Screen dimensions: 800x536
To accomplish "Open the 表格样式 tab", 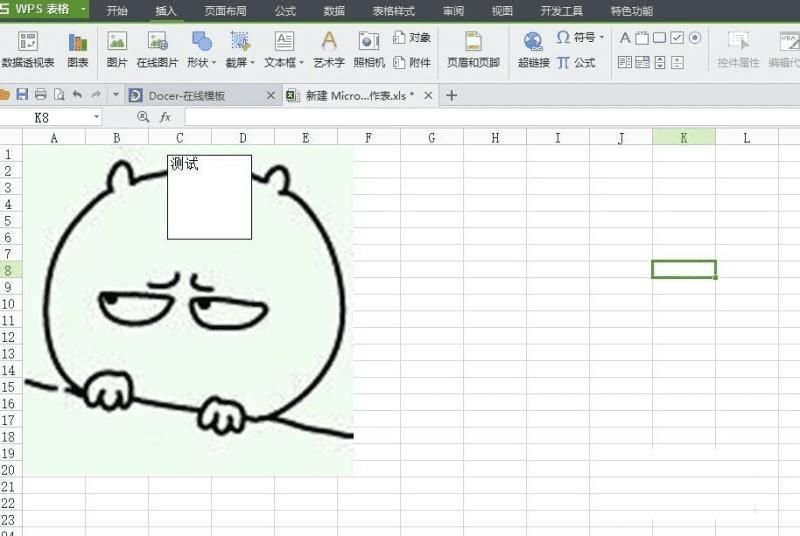I will (393, 11).
